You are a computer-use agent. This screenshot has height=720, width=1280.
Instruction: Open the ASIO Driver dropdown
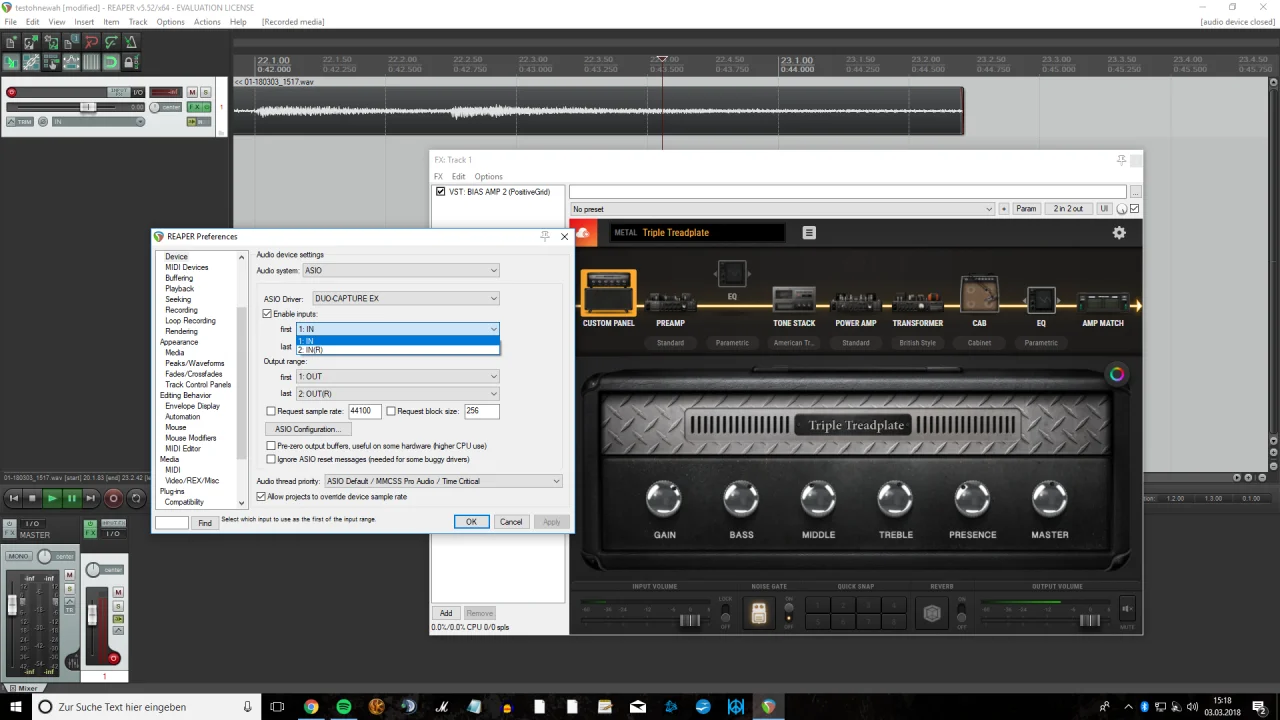click(x=405, y=298)
